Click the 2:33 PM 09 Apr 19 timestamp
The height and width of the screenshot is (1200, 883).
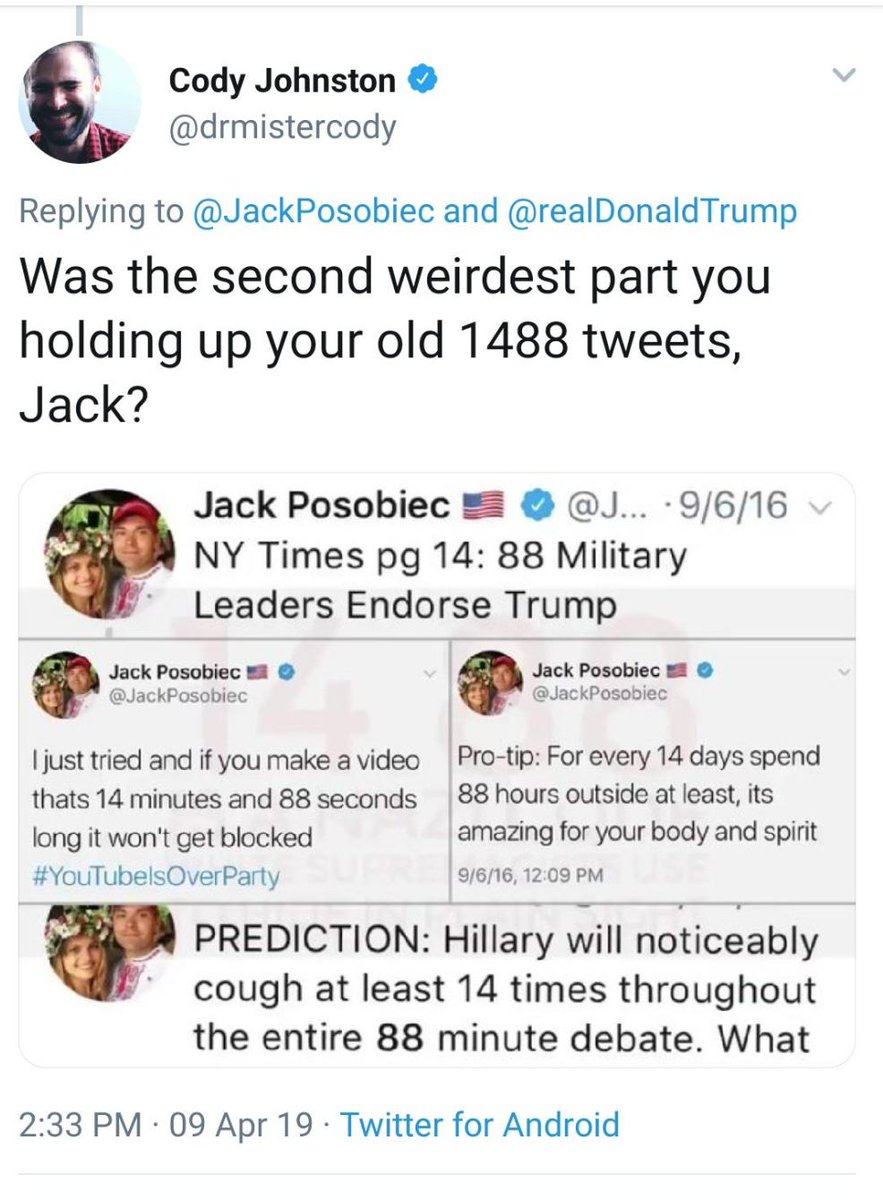pos(166,1124)
